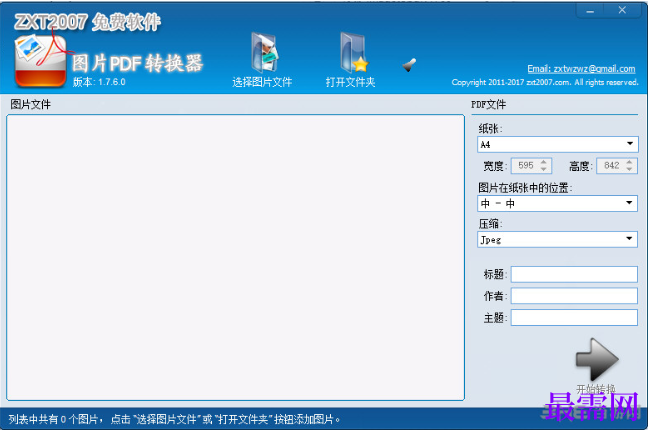The height and width of the screenshot is (438, 657).
Task: Click the 主题 subject input field
Action: click(574, 317)
